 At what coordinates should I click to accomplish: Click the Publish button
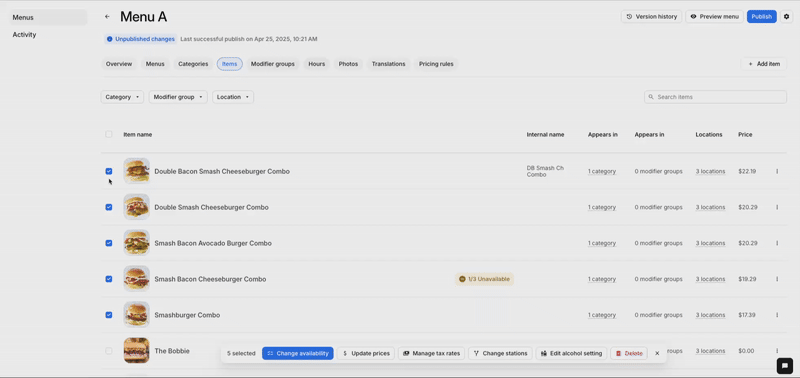point(762,17)
